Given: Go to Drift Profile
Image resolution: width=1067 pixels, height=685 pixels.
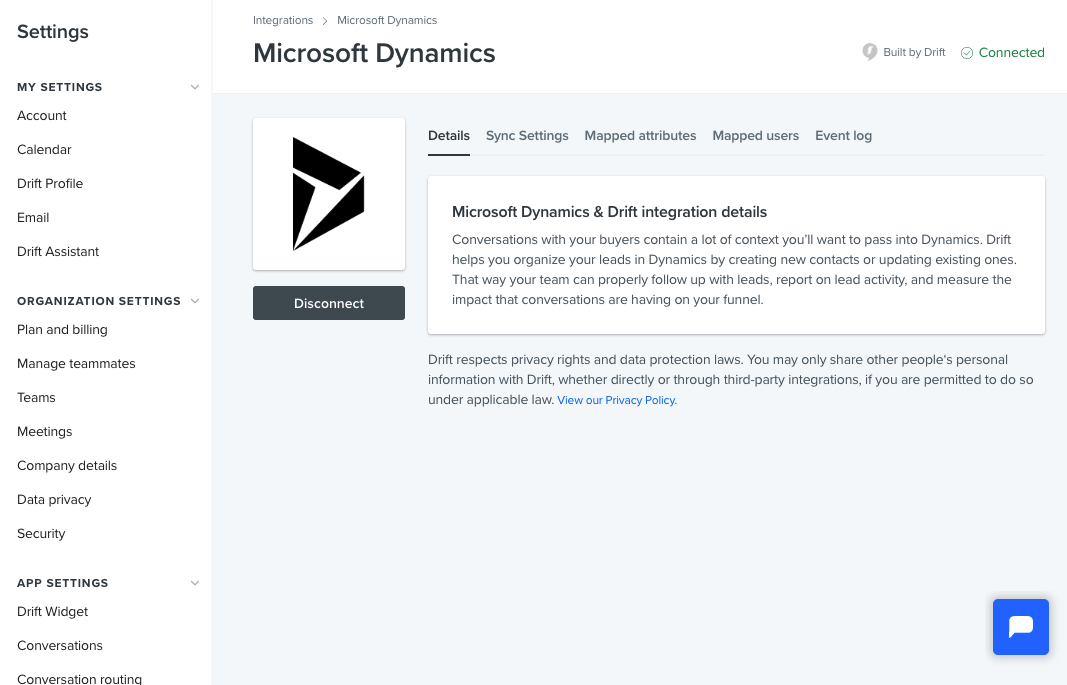Looking at the screenshot, I should coord(50,184).
